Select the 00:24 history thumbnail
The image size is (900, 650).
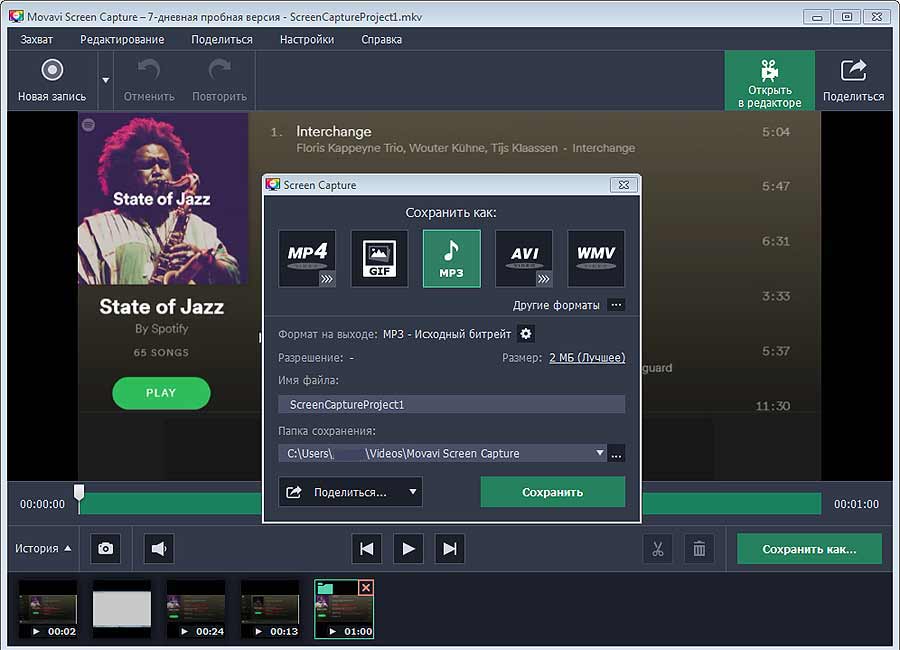(x=196, y=609)
